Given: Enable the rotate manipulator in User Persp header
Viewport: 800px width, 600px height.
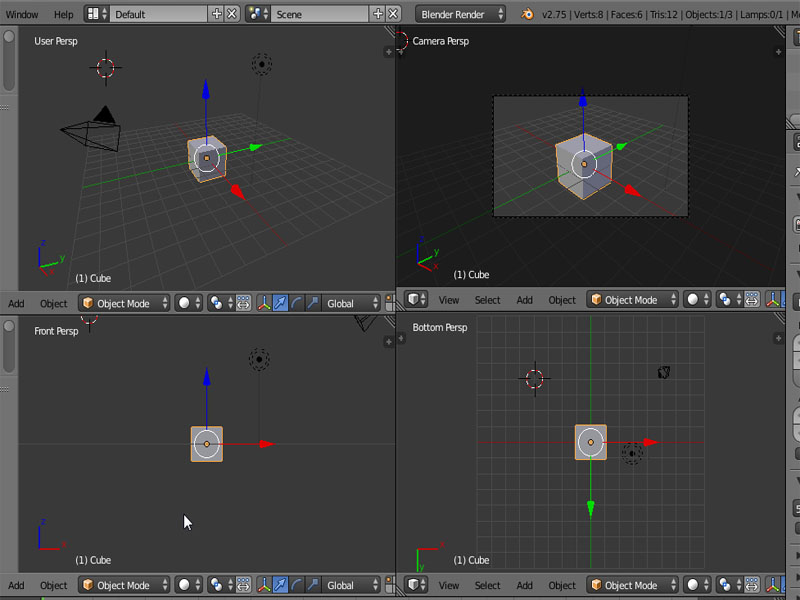Looking at the screenshot, I should (x=296, y=303).
